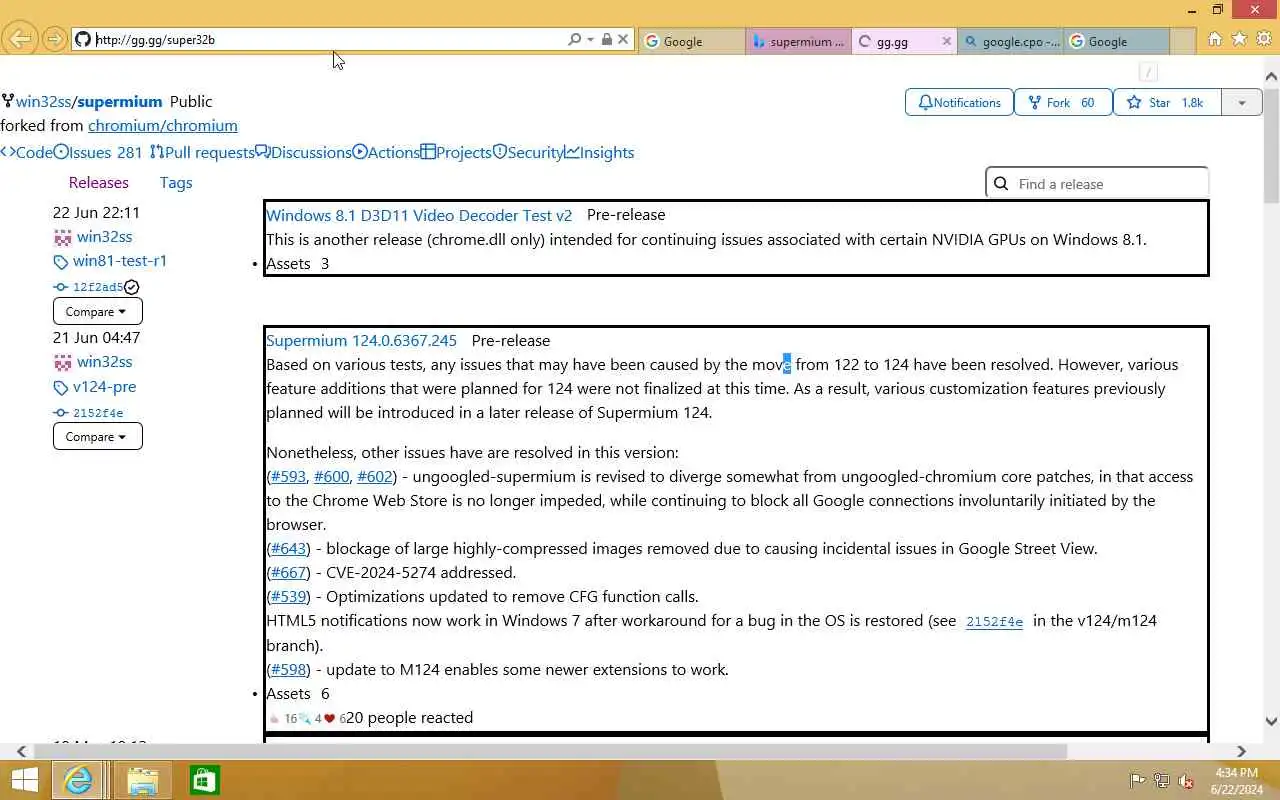Open a new blank tab

click(x=1182, y=41)
